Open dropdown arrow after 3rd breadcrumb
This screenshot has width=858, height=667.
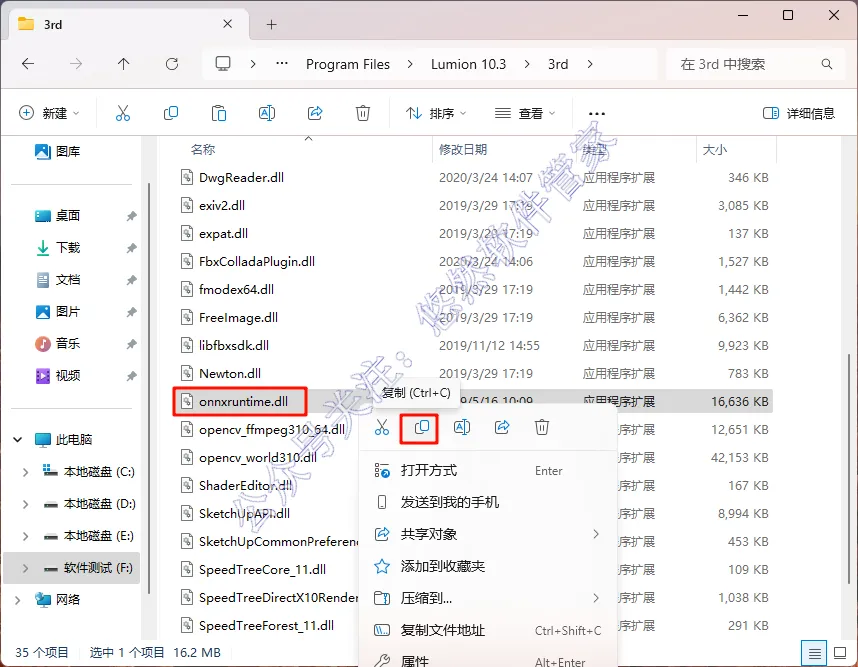point(590,64)
